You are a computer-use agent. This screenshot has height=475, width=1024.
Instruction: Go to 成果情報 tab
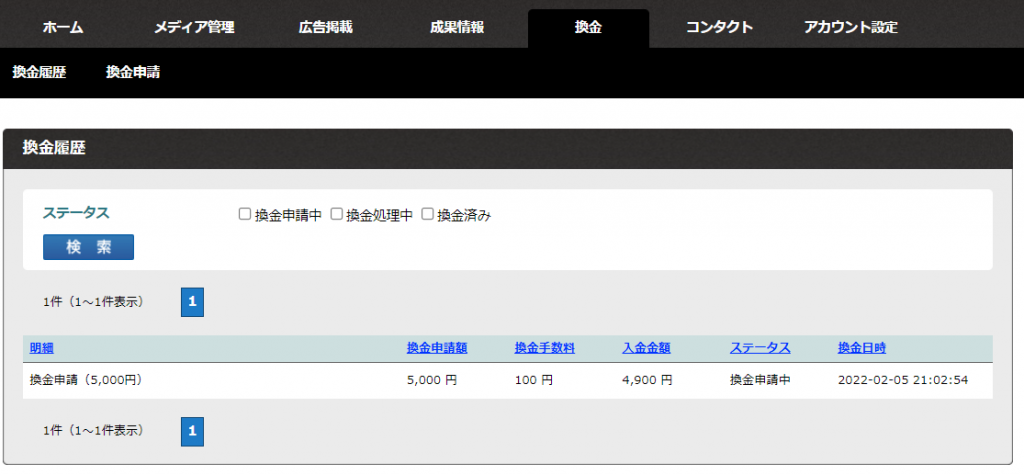click(456, 28)
